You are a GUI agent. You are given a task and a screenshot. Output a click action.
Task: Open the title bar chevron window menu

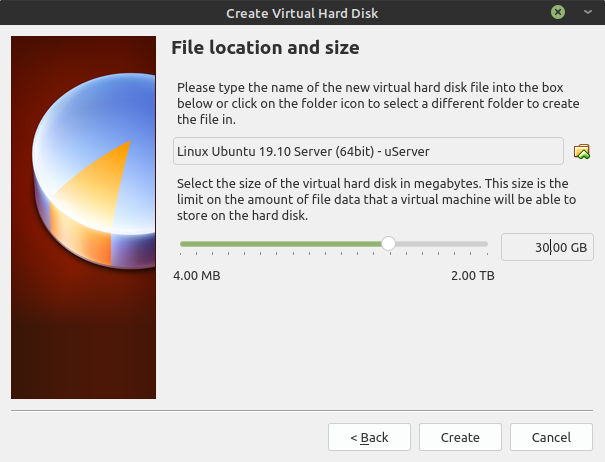click(588, 12)
